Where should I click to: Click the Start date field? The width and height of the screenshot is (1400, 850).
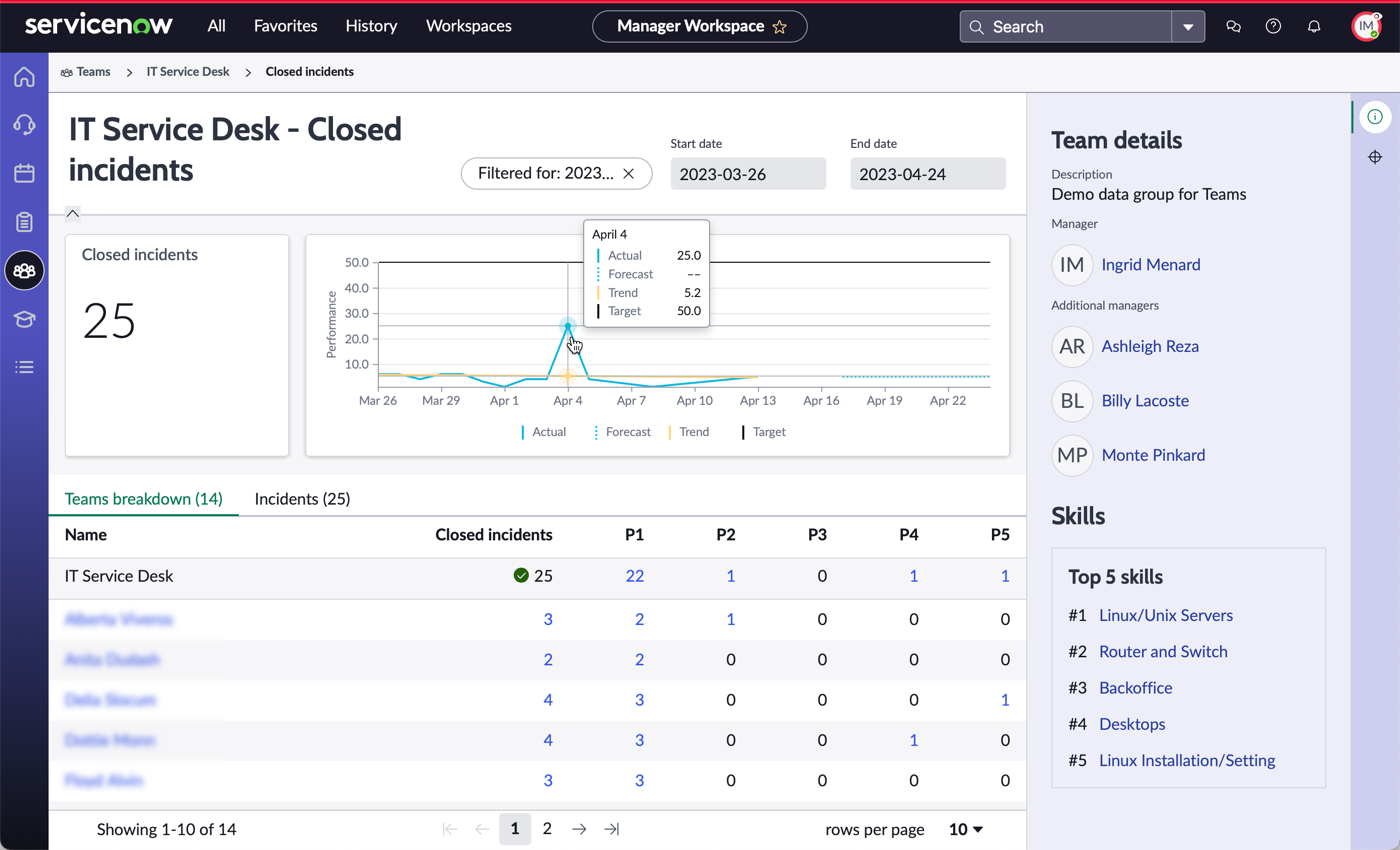(748, 174)
